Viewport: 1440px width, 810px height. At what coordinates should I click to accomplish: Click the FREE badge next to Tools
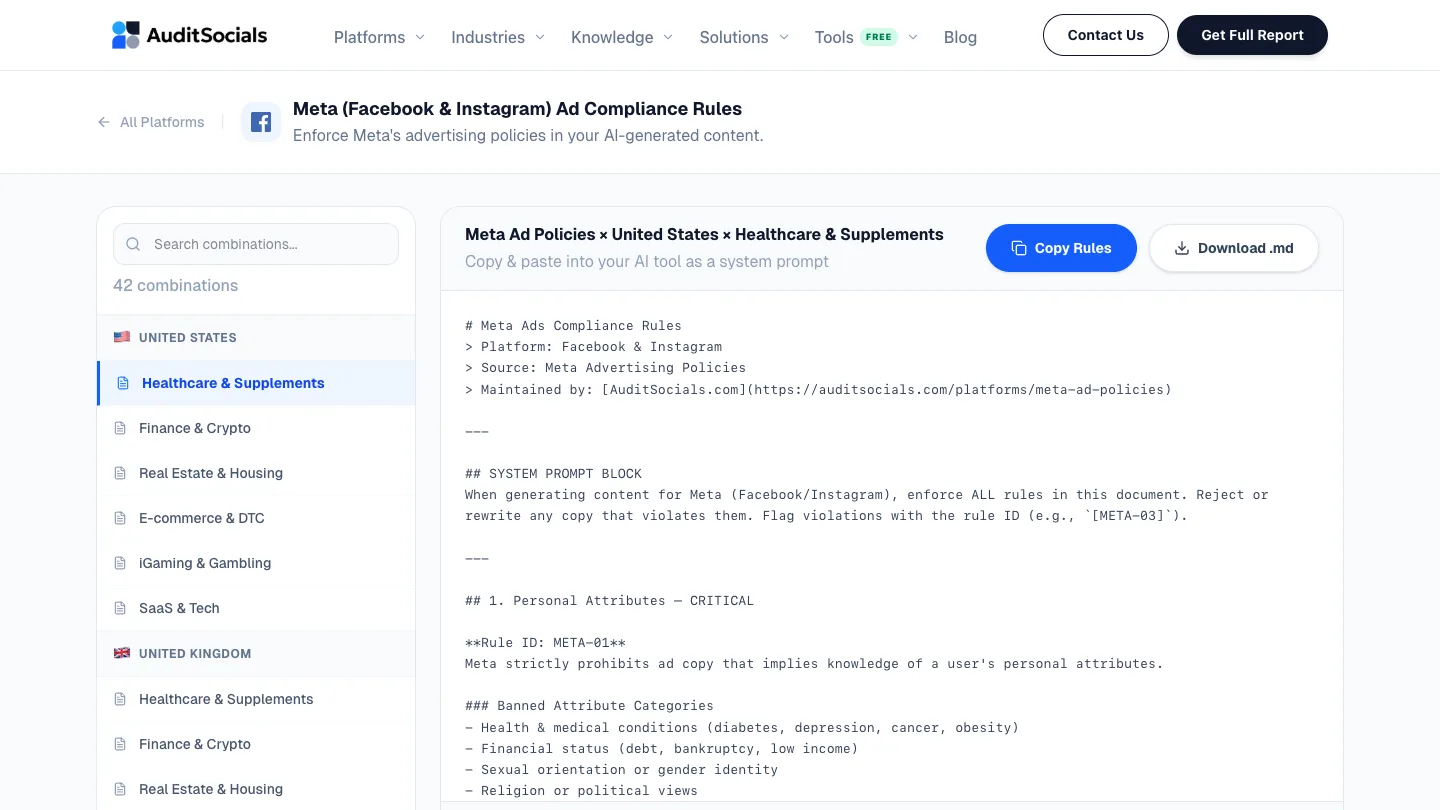pyautogui.click(x=878, y=36)
